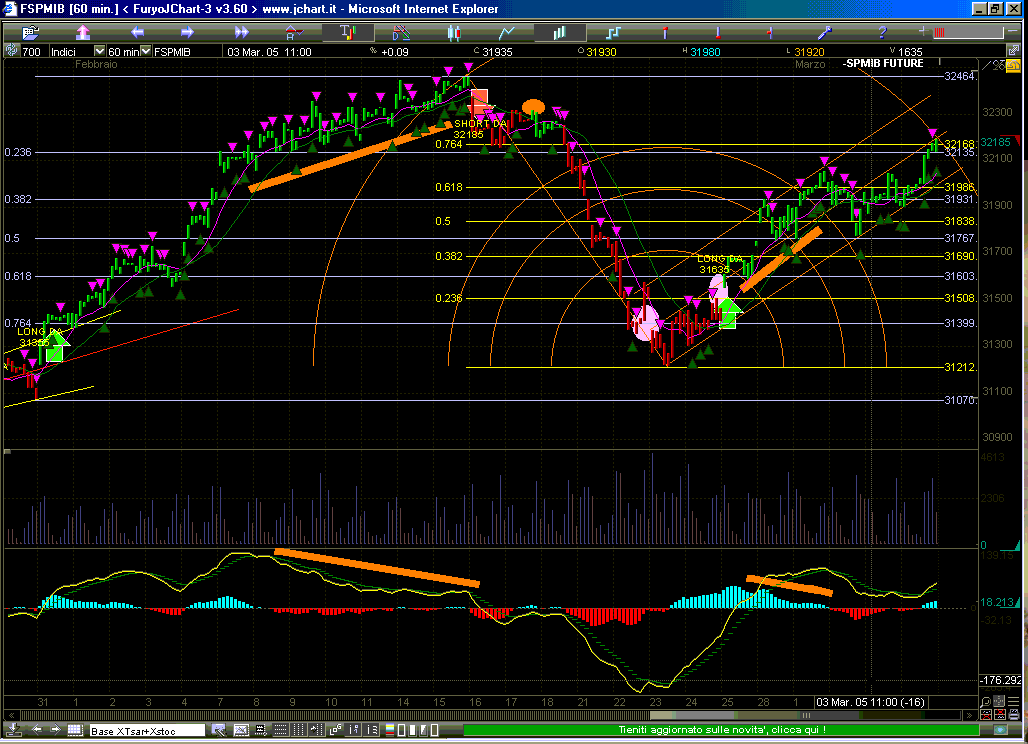Click the pink home arrow icon
Image resolution: width=1028 pixels, height=744 pixels.
[83, 32]
